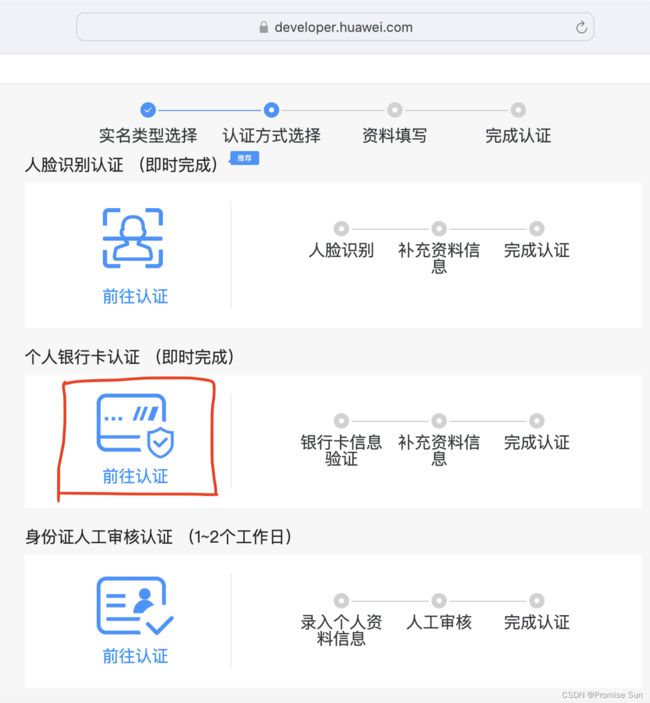Click 前往认证 under face recognition
Image resolution: width=650 pixels, height=703 pixels.
[135, 296]
